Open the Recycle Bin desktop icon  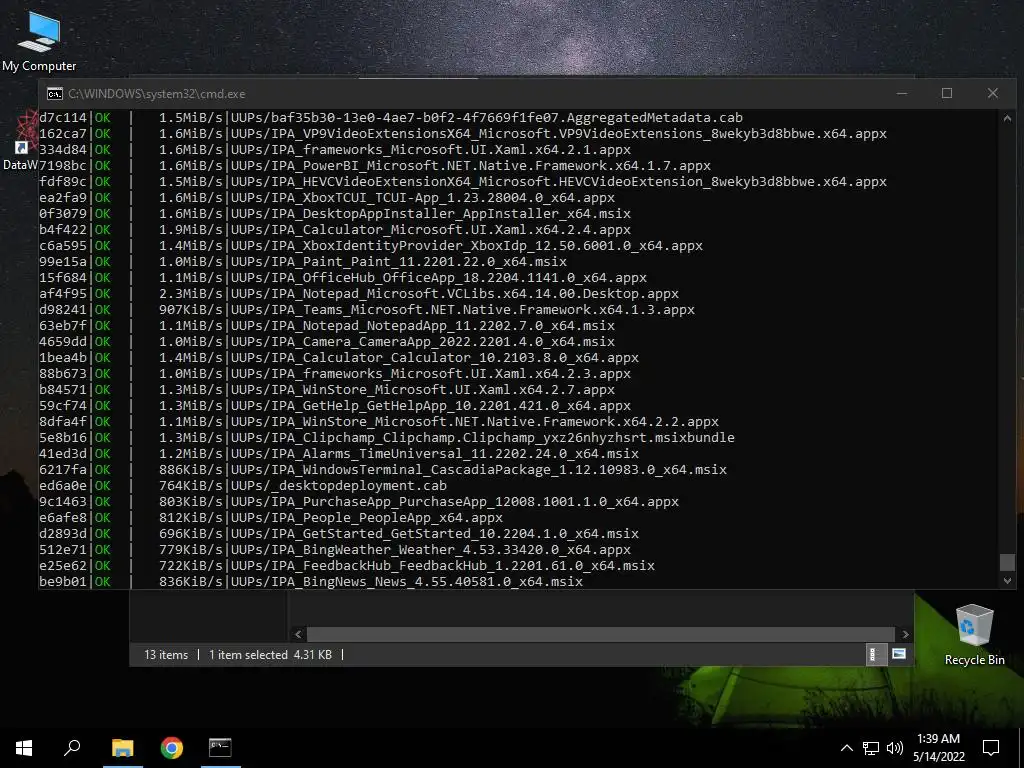coord(974,635)
